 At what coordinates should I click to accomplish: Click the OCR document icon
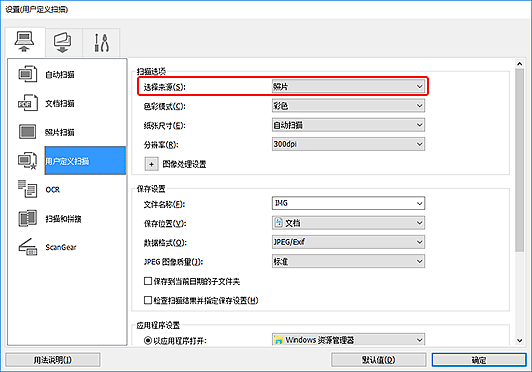(x=27, y=189)
